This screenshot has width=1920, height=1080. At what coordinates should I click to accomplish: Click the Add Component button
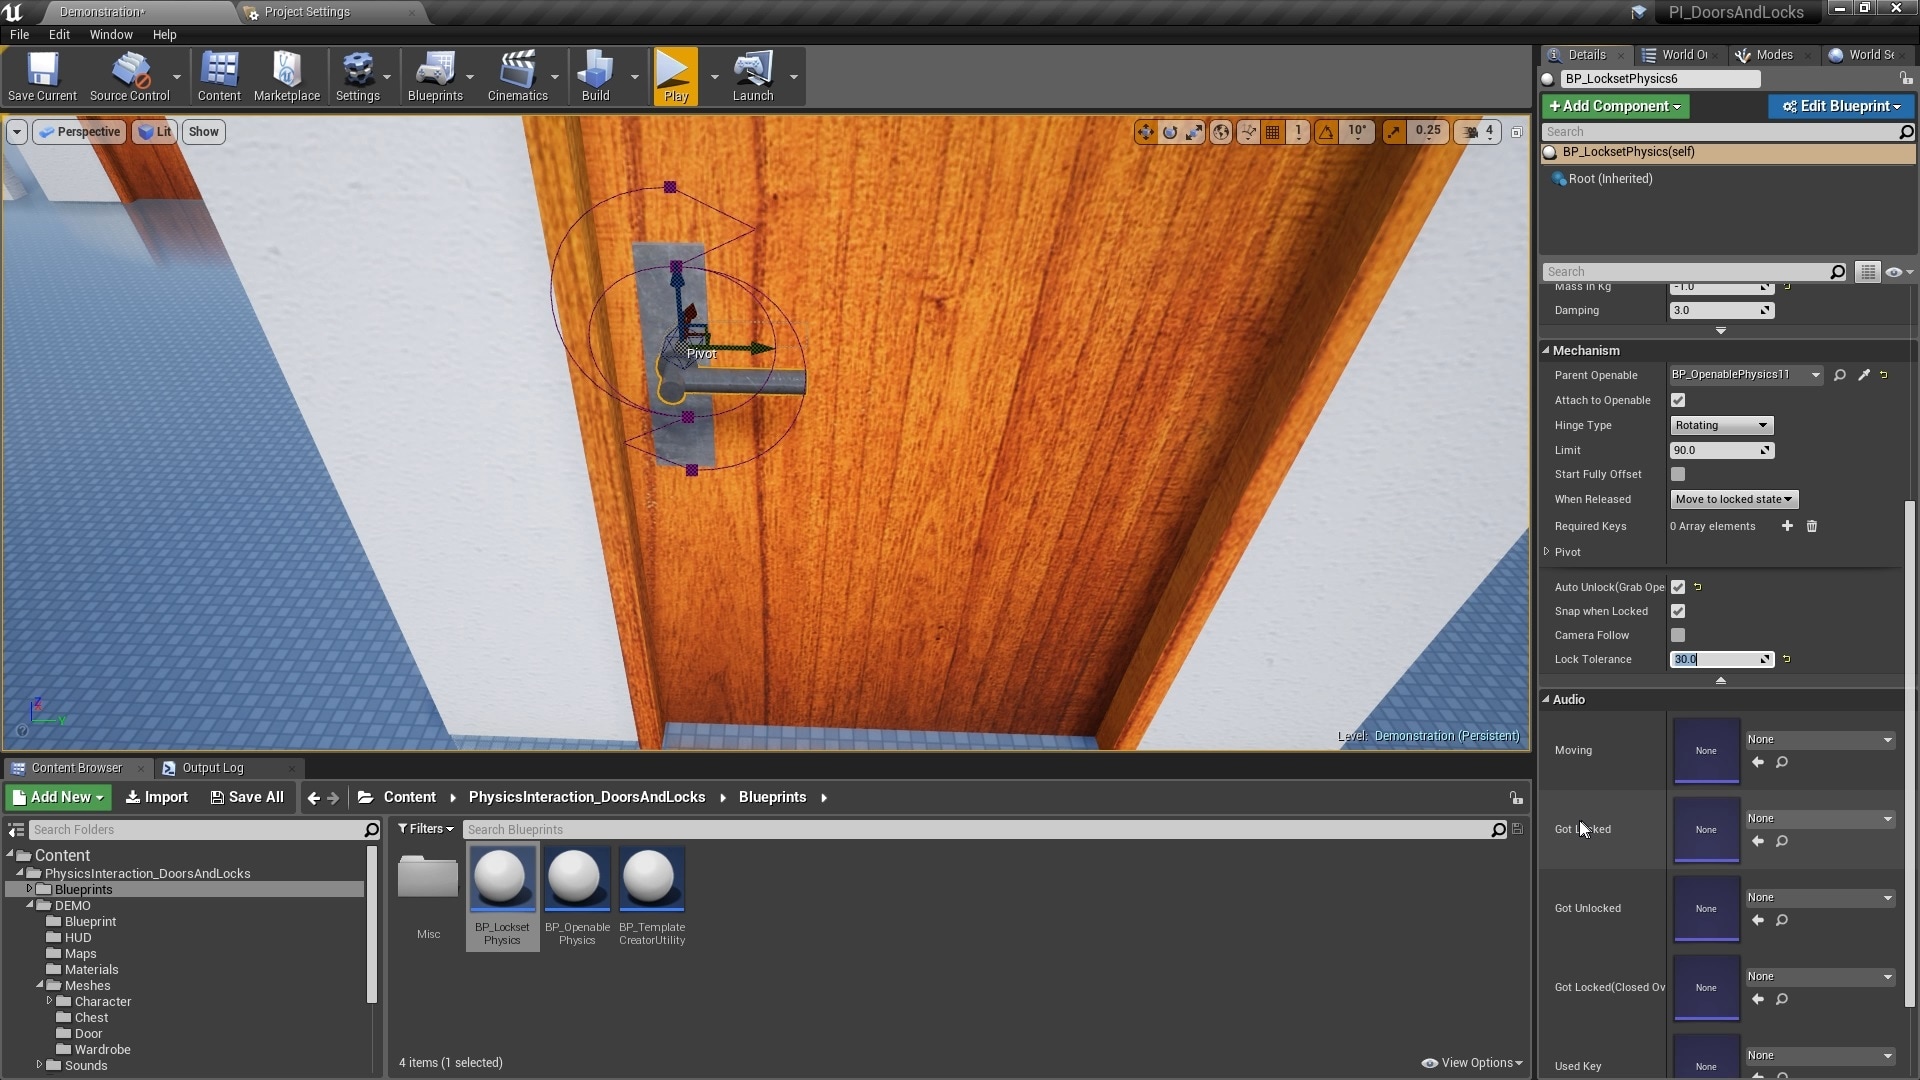(1614, 105)
